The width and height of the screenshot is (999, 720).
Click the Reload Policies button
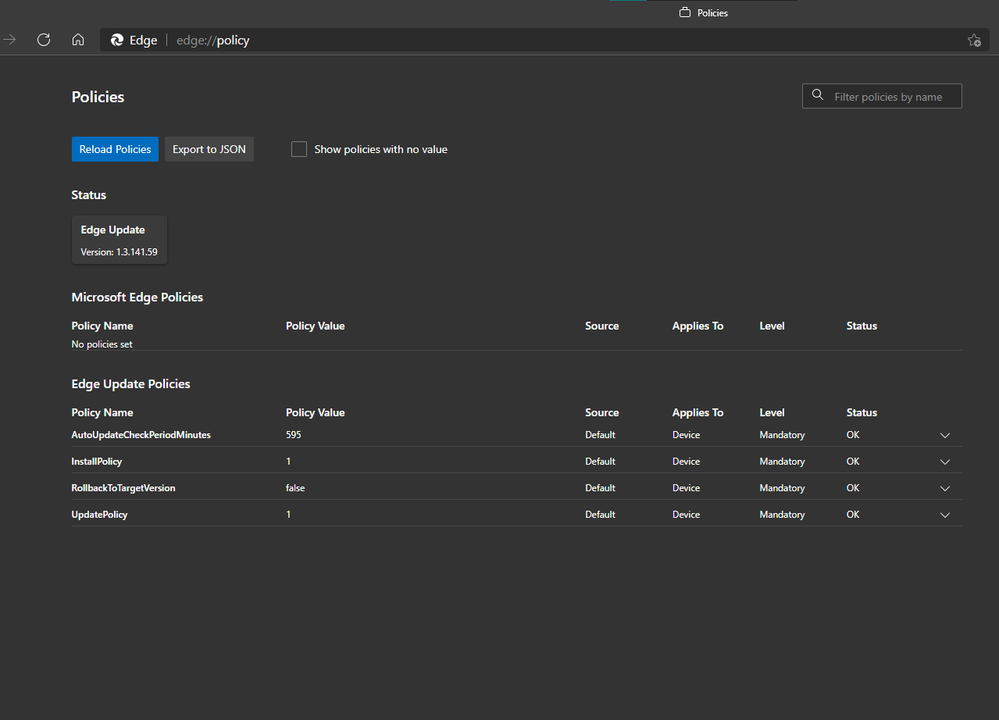(115, 149)
